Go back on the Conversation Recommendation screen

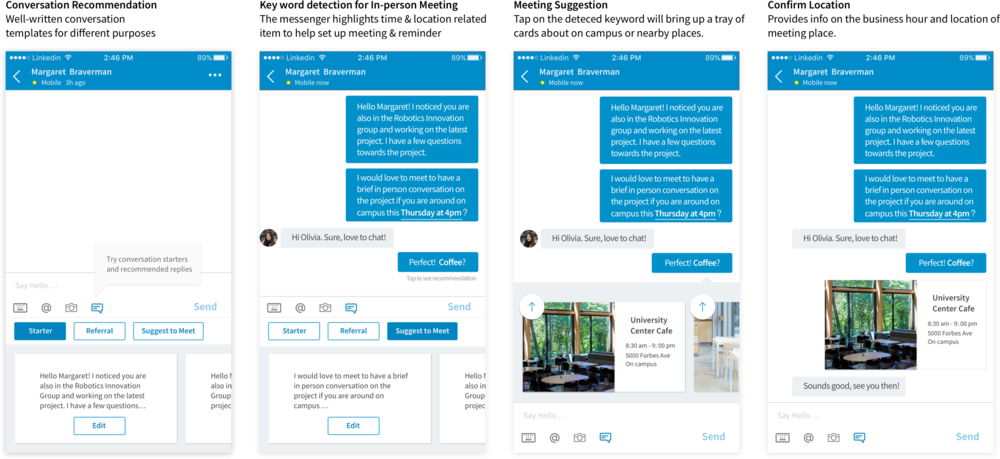click(x=17, y=77)
